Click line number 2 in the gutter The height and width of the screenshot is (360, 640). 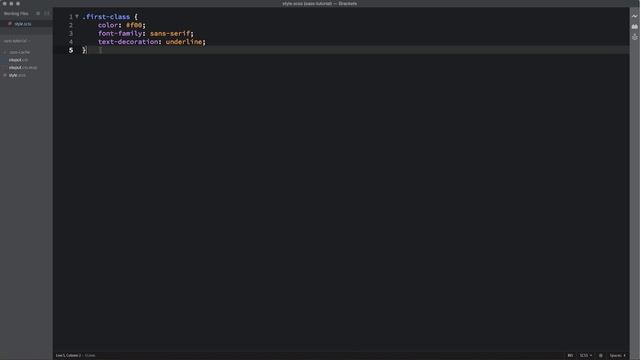[71, 25]
